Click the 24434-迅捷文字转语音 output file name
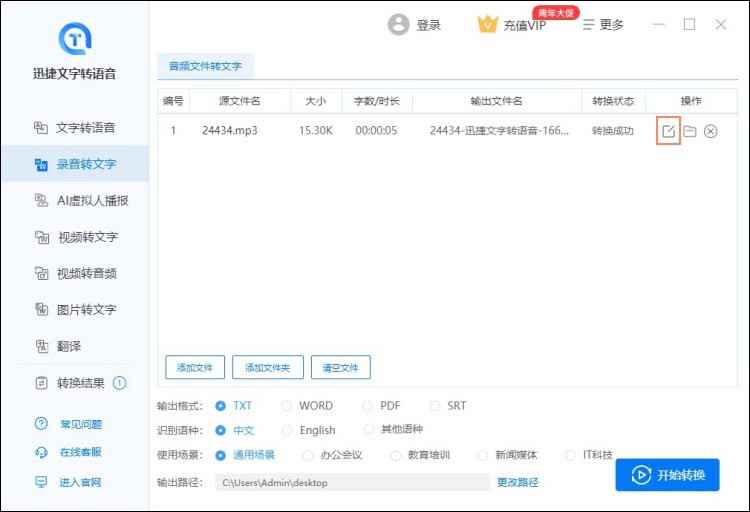Image resolution: width=750 pixels, height=512 pixels. coord(499,131)
